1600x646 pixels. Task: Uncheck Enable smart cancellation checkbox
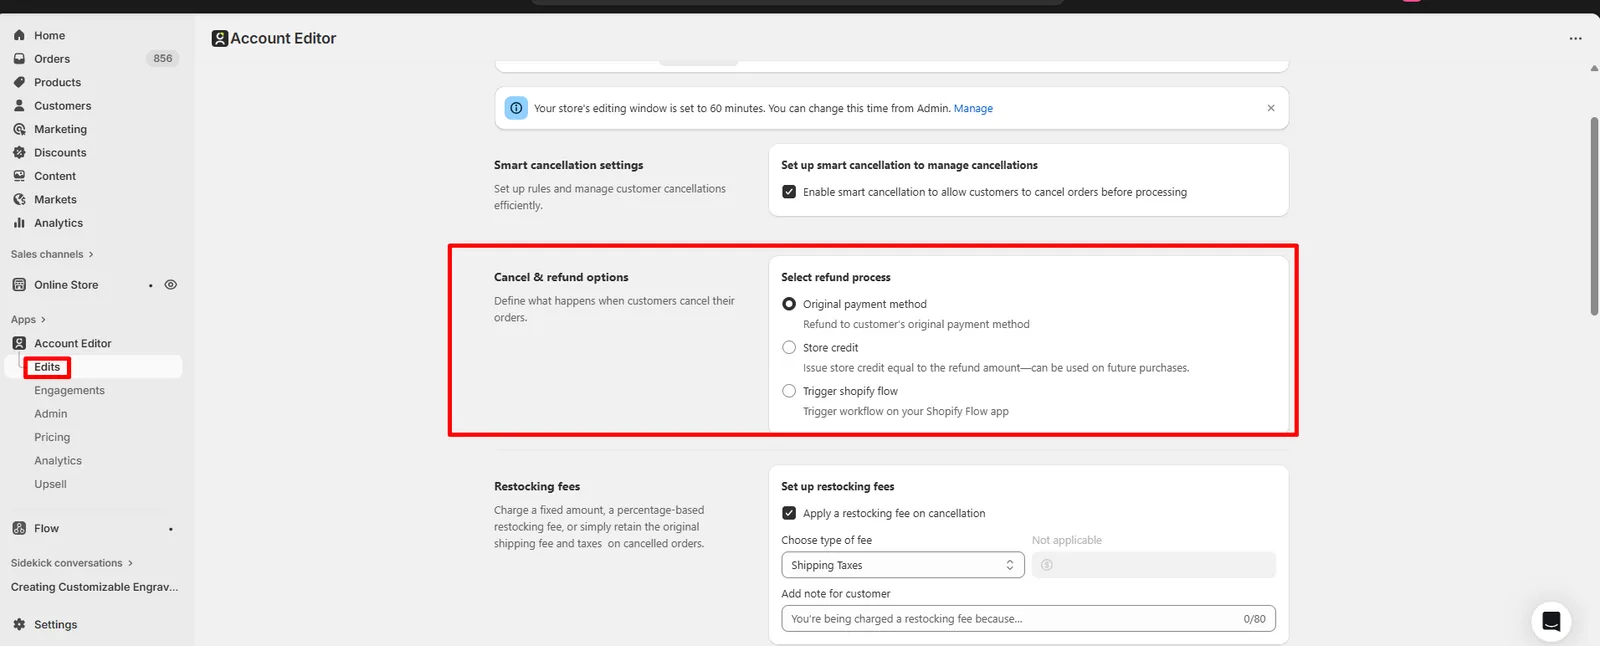click(789, 192)
